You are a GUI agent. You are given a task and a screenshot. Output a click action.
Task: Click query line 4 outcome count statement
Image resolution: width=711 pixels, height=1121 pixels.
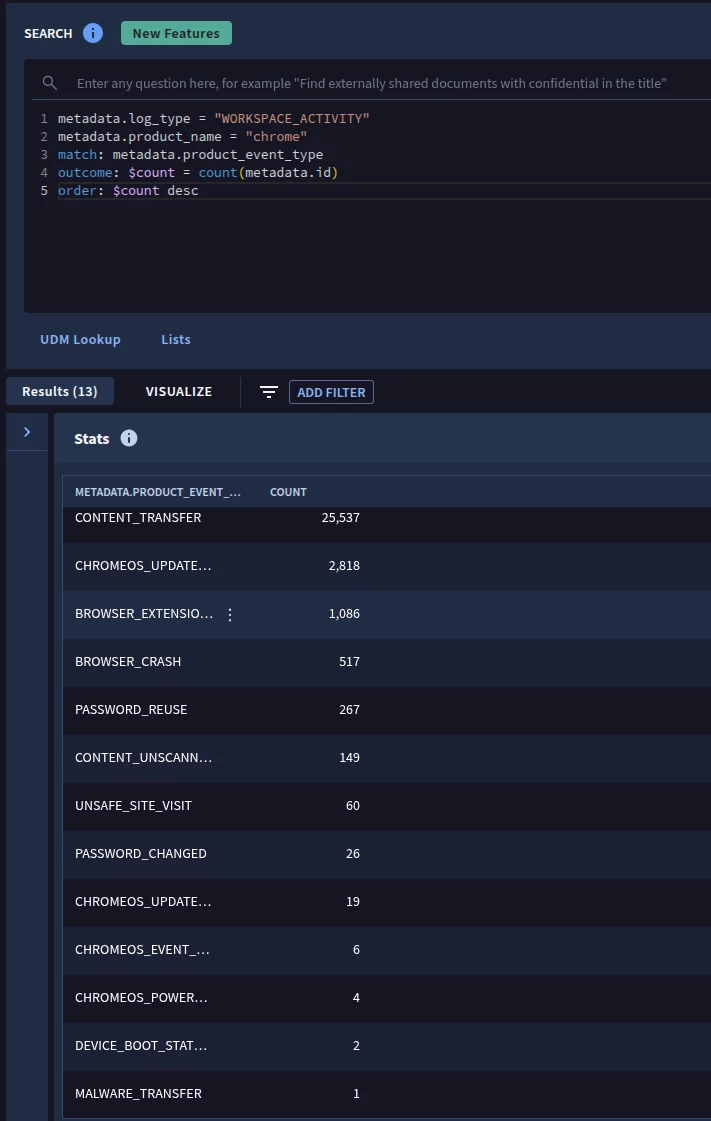pos(197,172)
